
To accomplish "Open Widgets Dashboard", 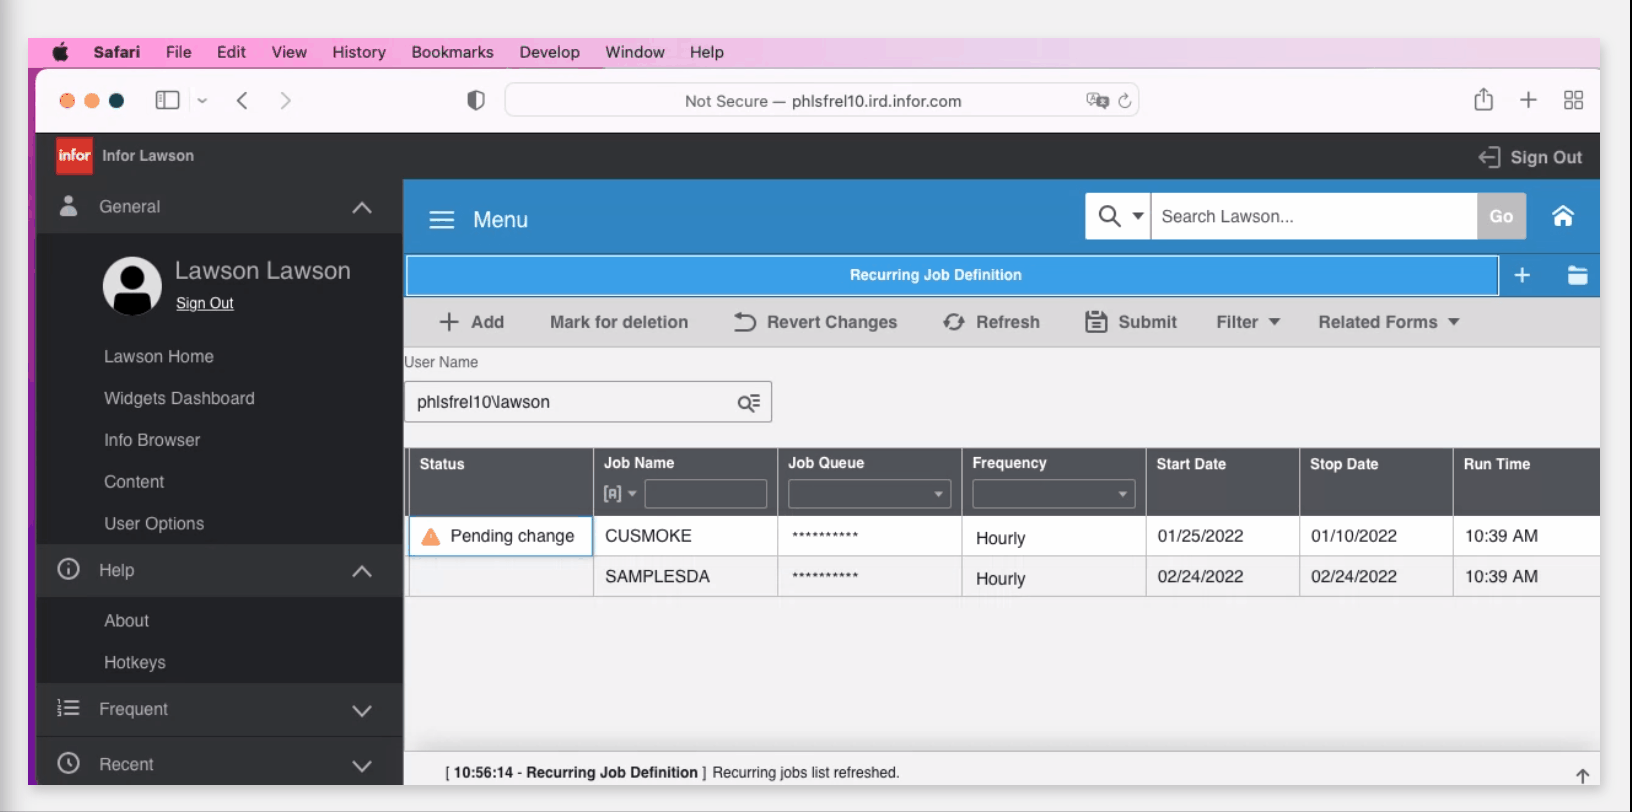I will tap(179, 398).
